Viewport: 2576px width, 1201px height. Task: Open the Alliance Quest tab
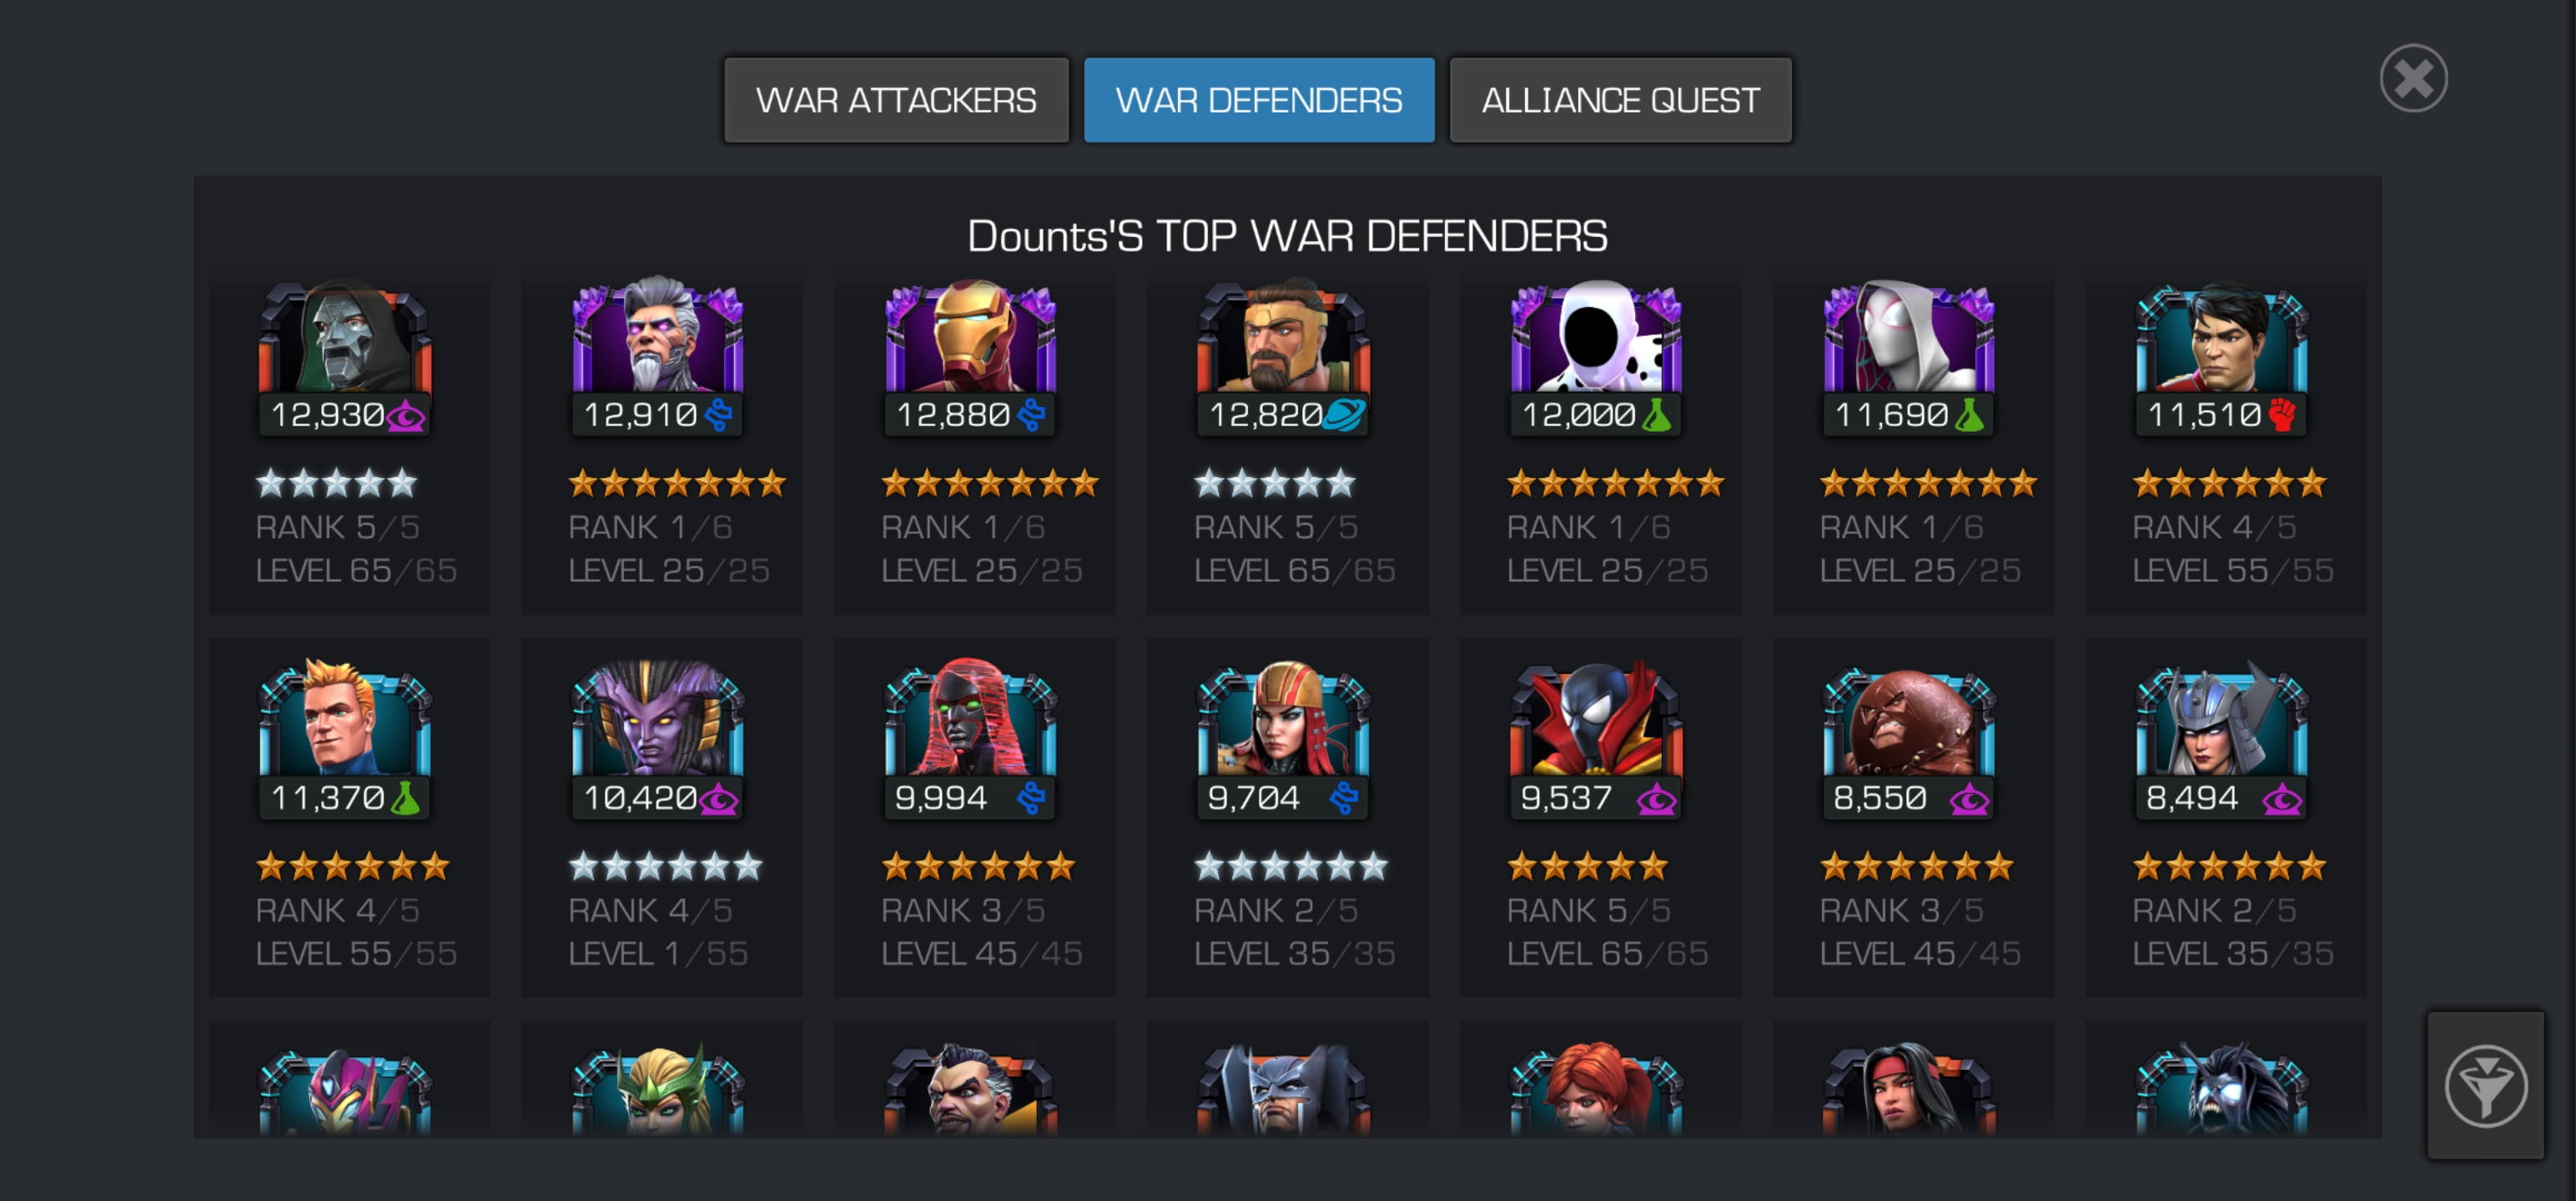coord(1620,100)
